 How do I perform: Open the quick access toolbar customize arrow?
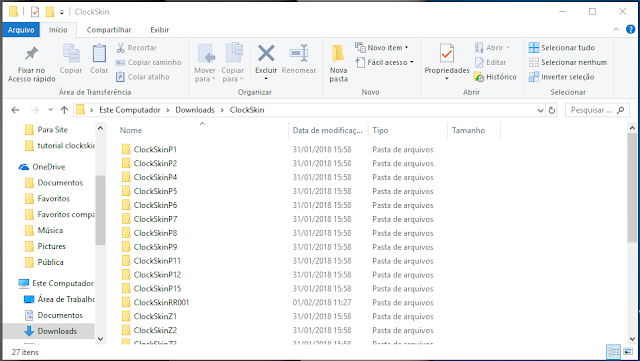62,13
